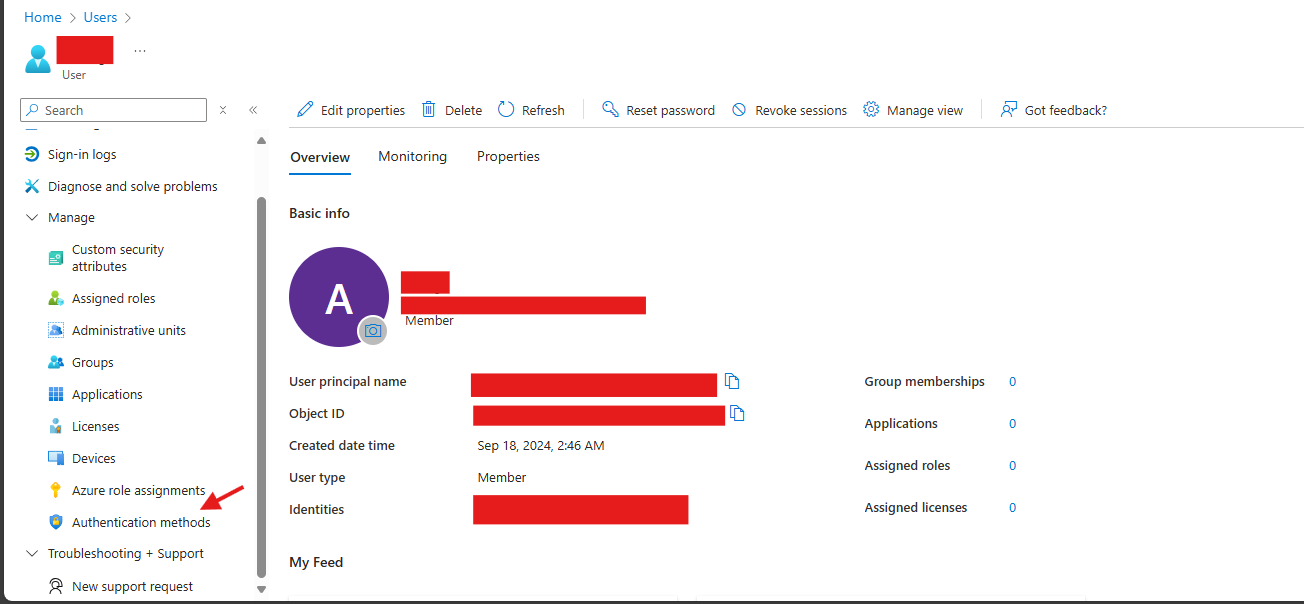Click the Diagnose and solve problems wrench icon
1304x604 pixels.
(x=32, y=186)
